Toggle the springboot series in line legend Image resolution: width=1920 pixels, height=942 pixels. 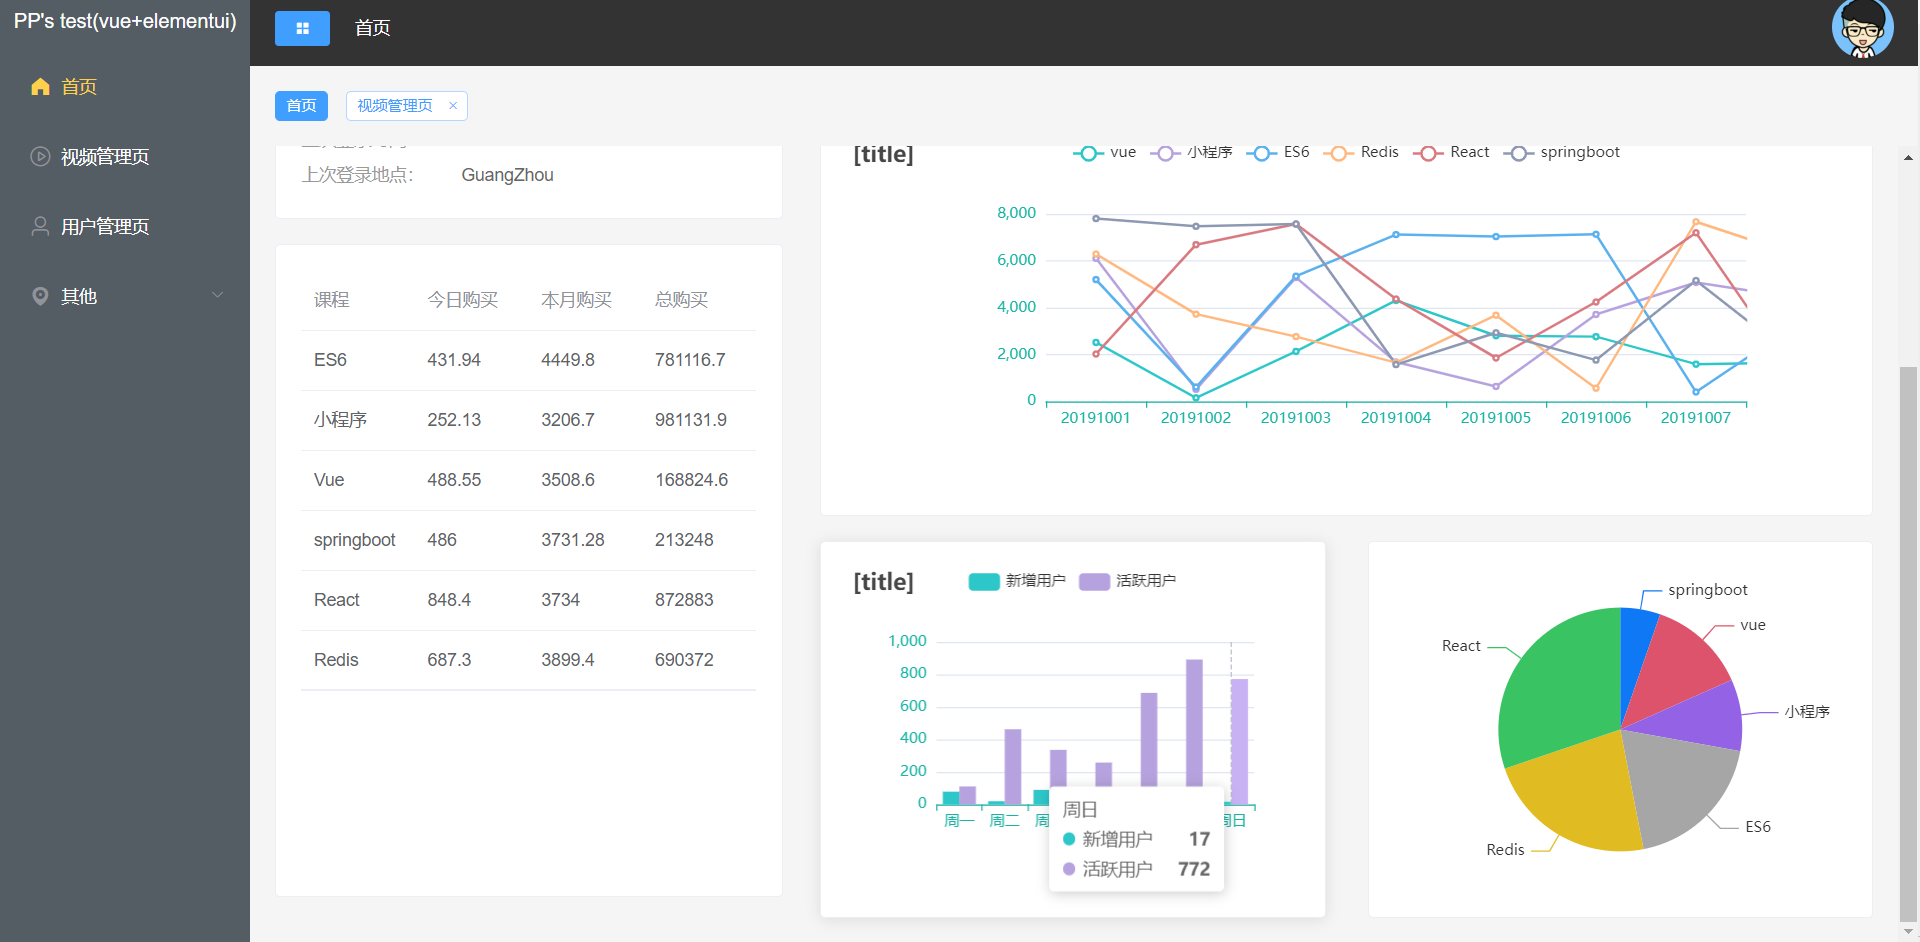pos(1561,152)
